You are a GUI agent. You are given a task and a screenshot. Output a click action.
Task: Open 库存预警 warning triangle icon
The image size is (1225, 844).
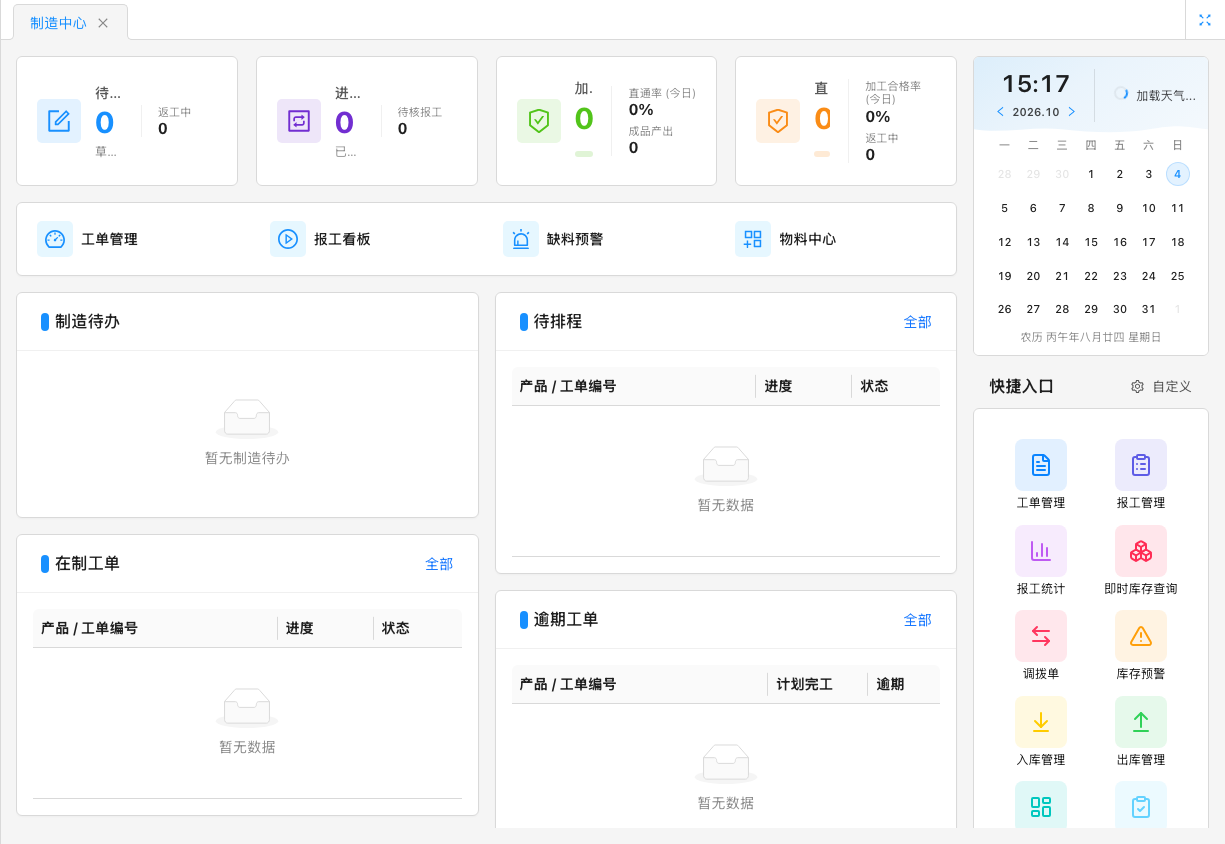pyautogui.click(x=1141, y=636)
